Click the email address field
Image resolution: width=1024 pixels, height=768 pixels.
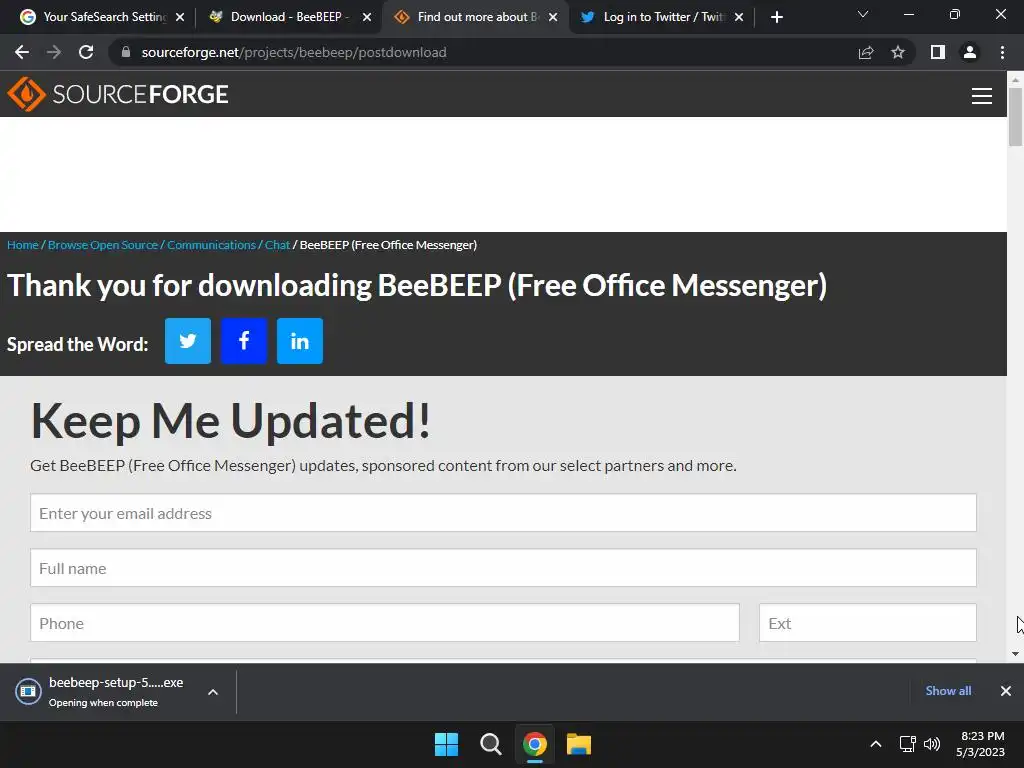(504, 513)
